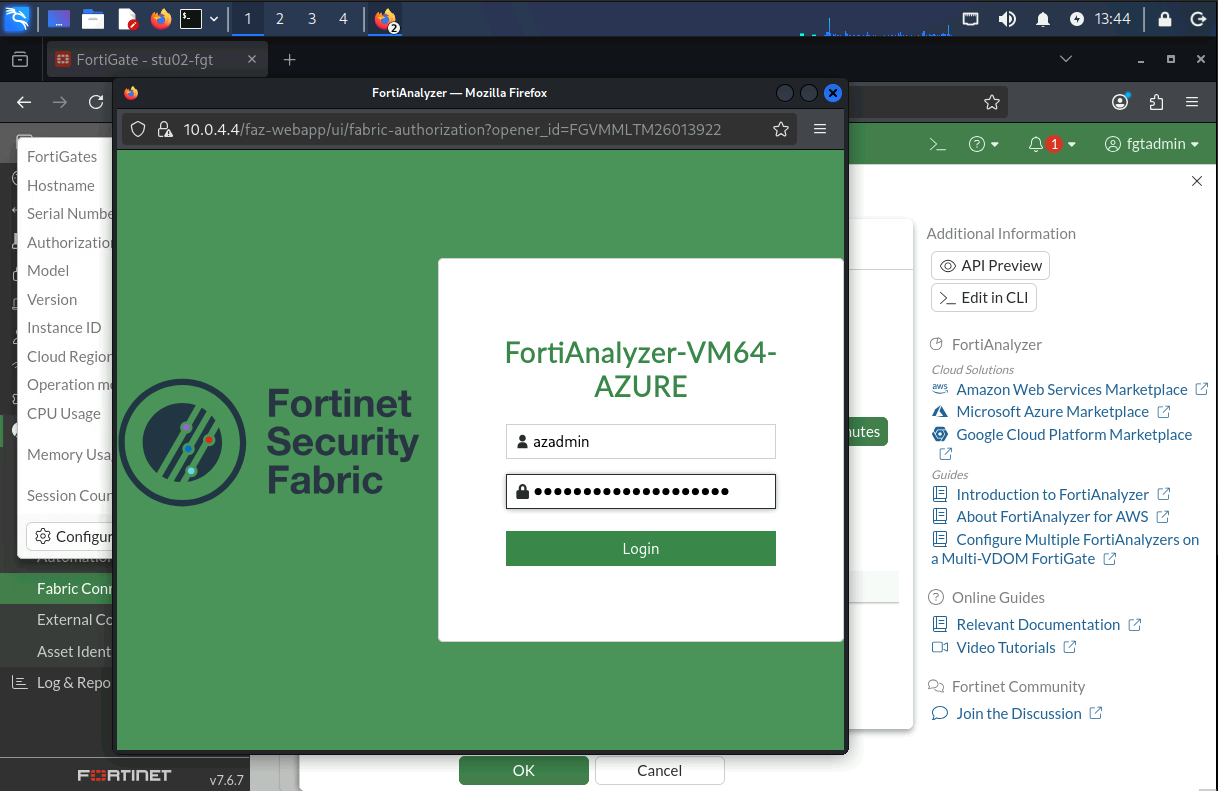Click the bookmark star in FortiAnalyzer popup address bar
Screen dimensions: 1218x791
pyautogui.click(x=781, y=129)
